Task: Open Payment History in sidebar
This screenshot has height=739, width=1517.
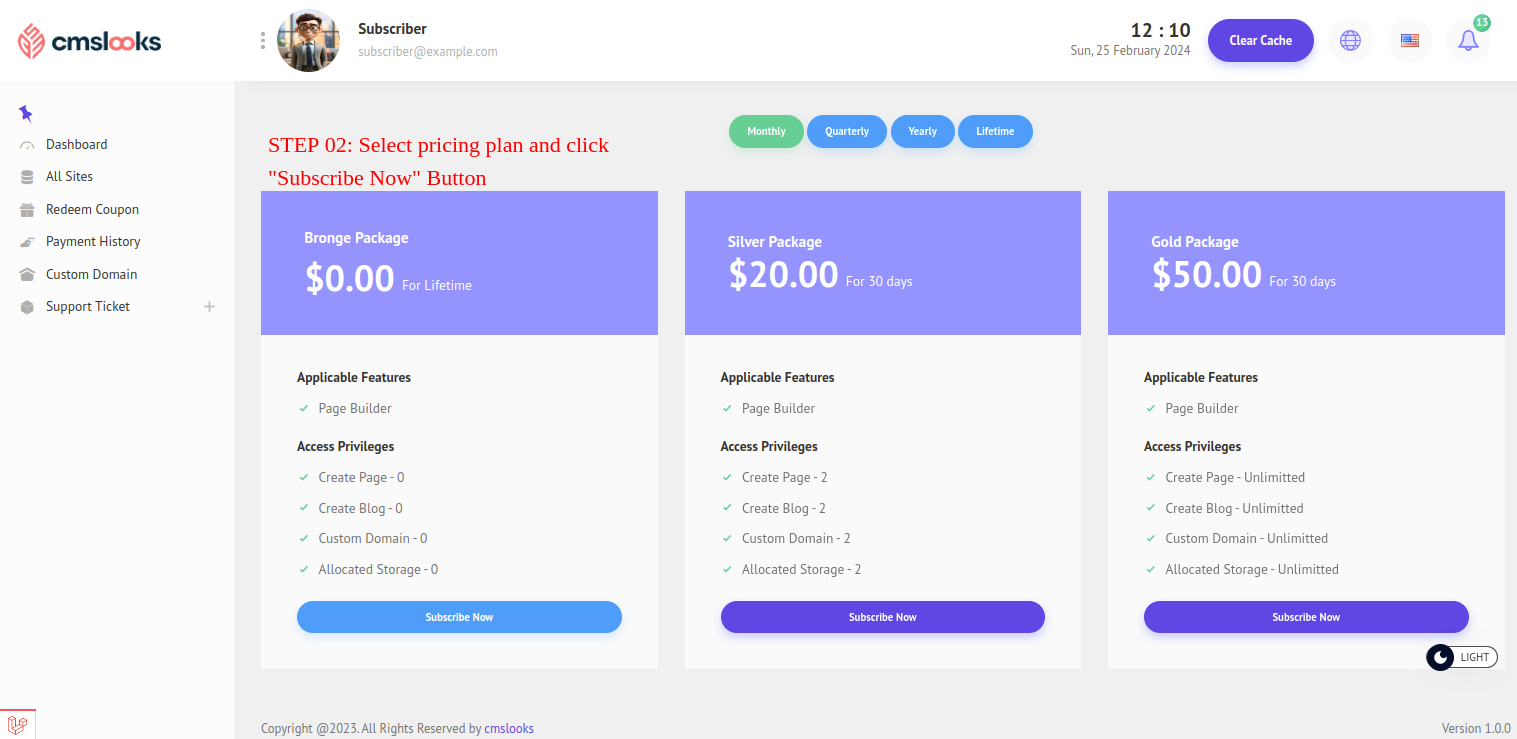Action: (x=93, y=241)
